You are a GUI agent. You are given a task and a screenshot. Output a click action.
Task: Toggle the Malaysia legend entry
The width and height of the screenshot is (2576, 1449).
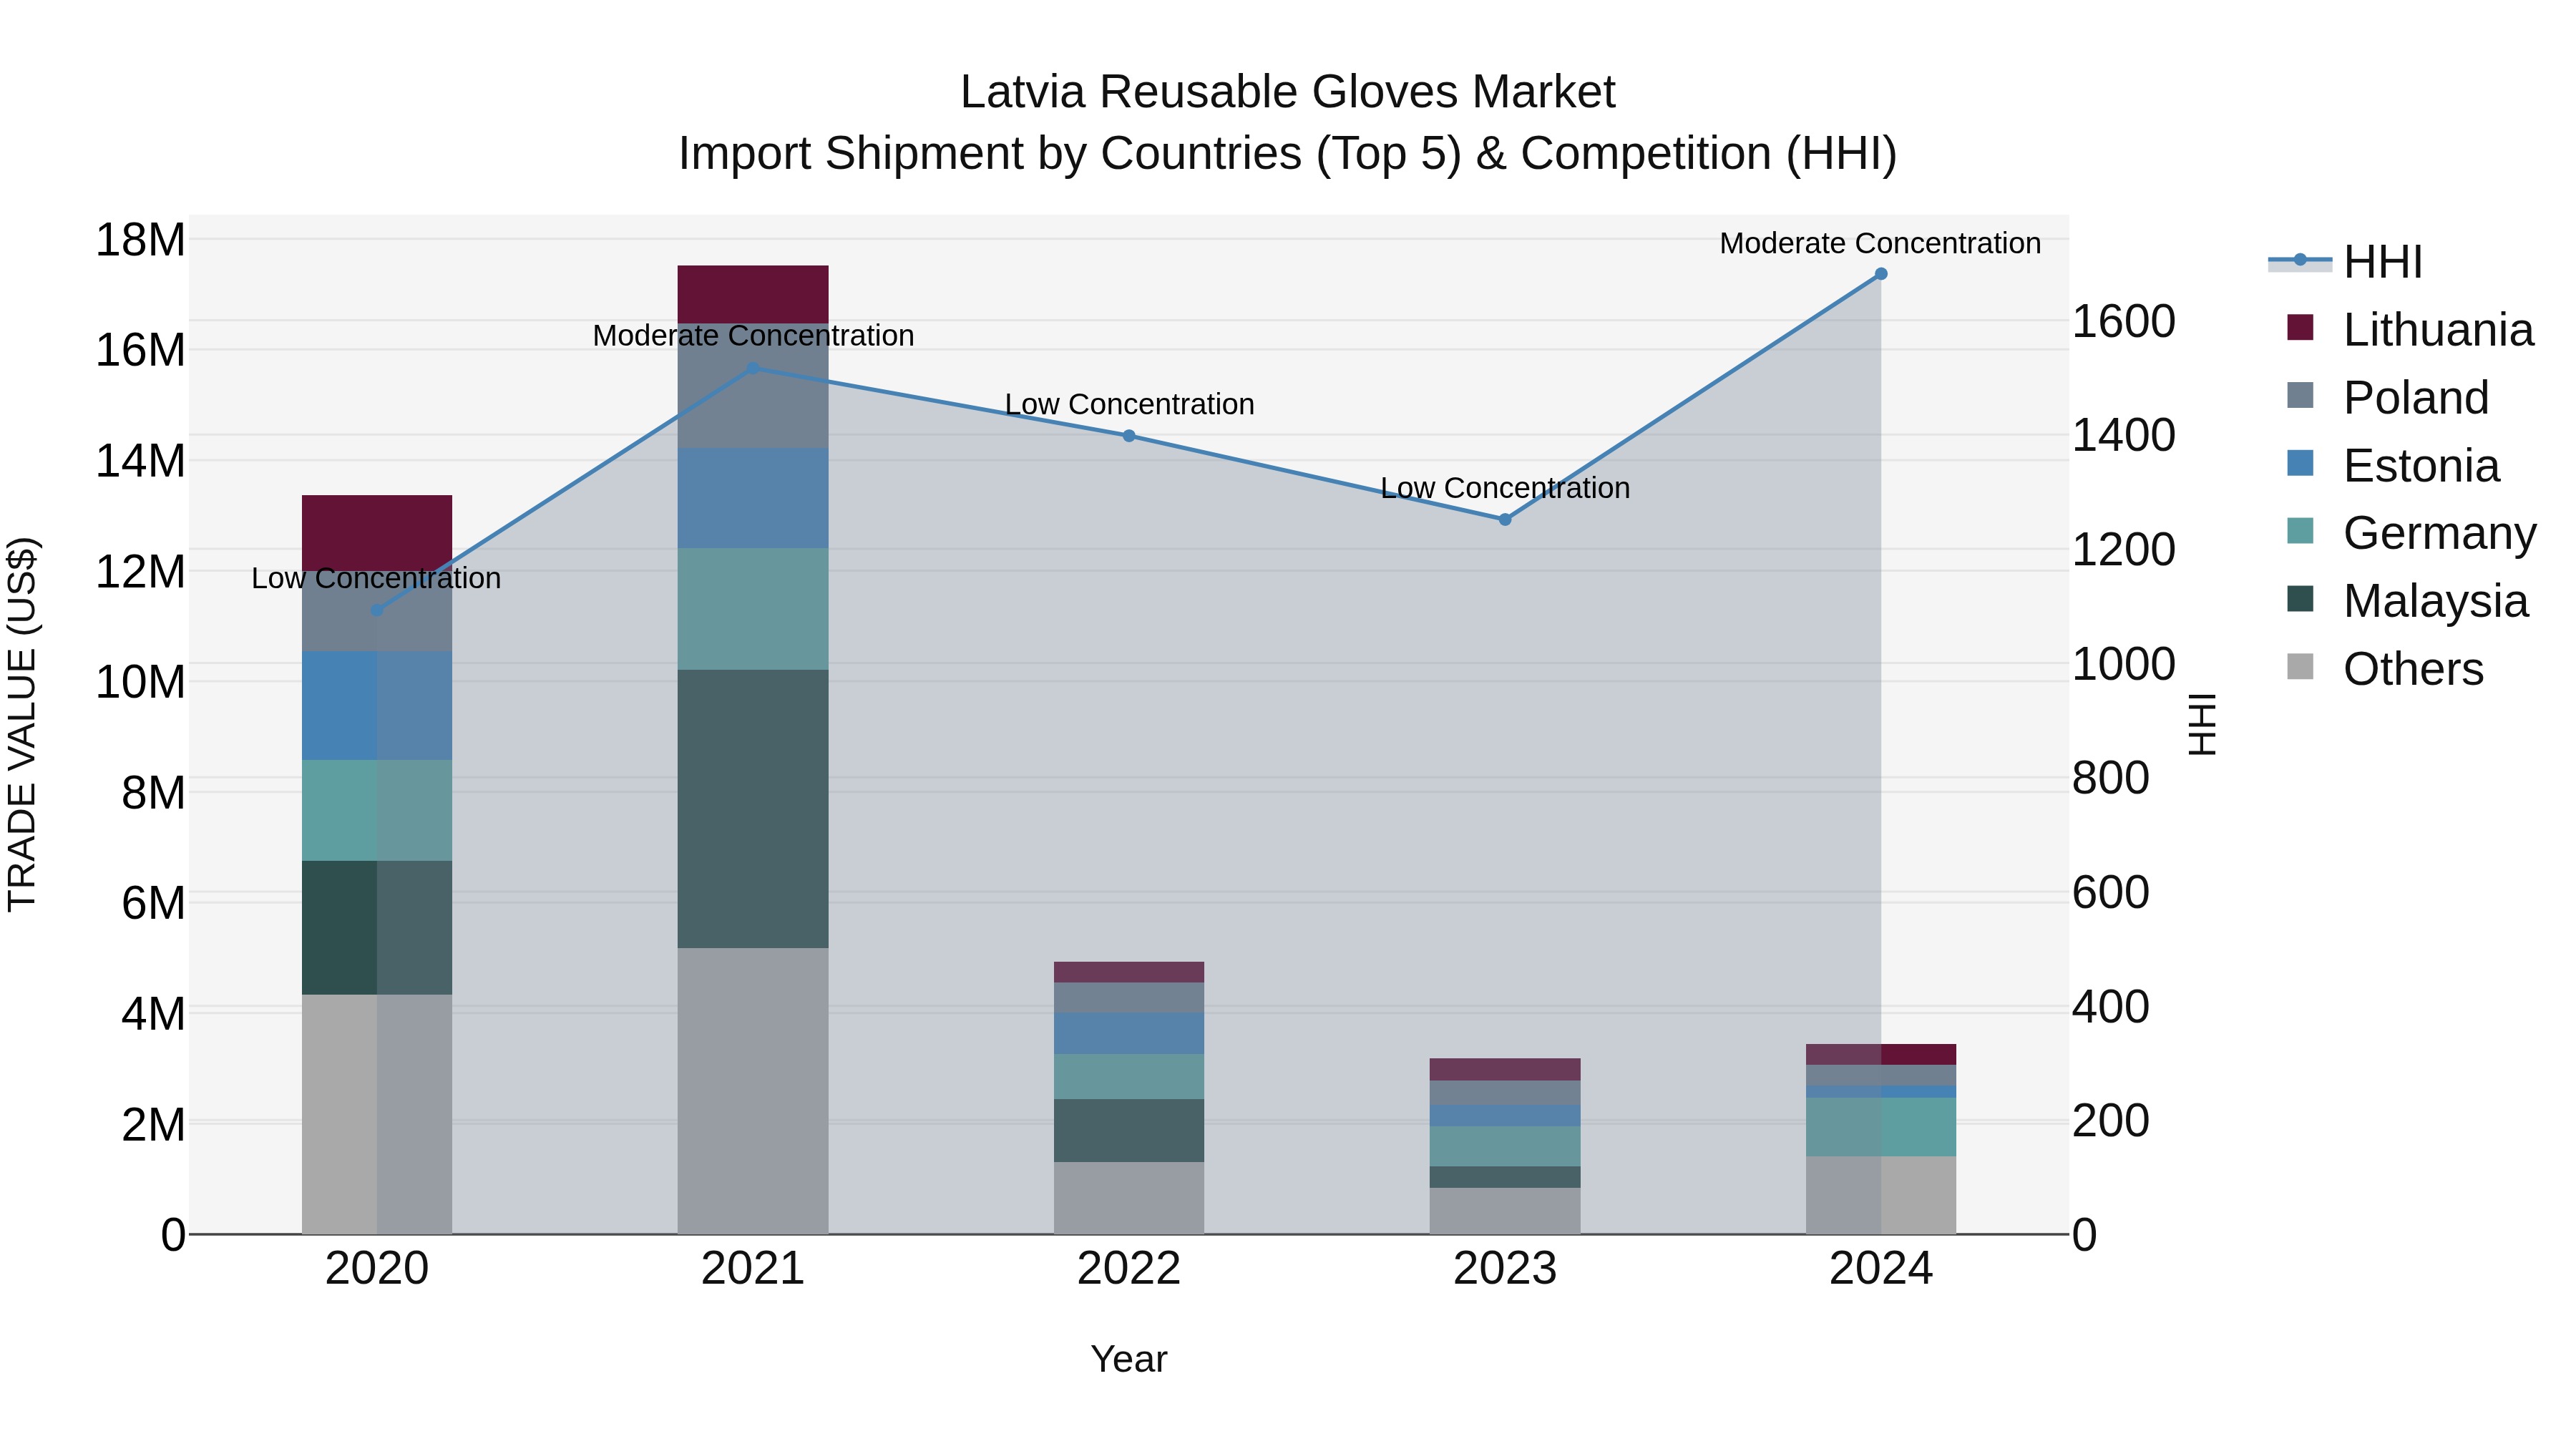(2407, 600)
